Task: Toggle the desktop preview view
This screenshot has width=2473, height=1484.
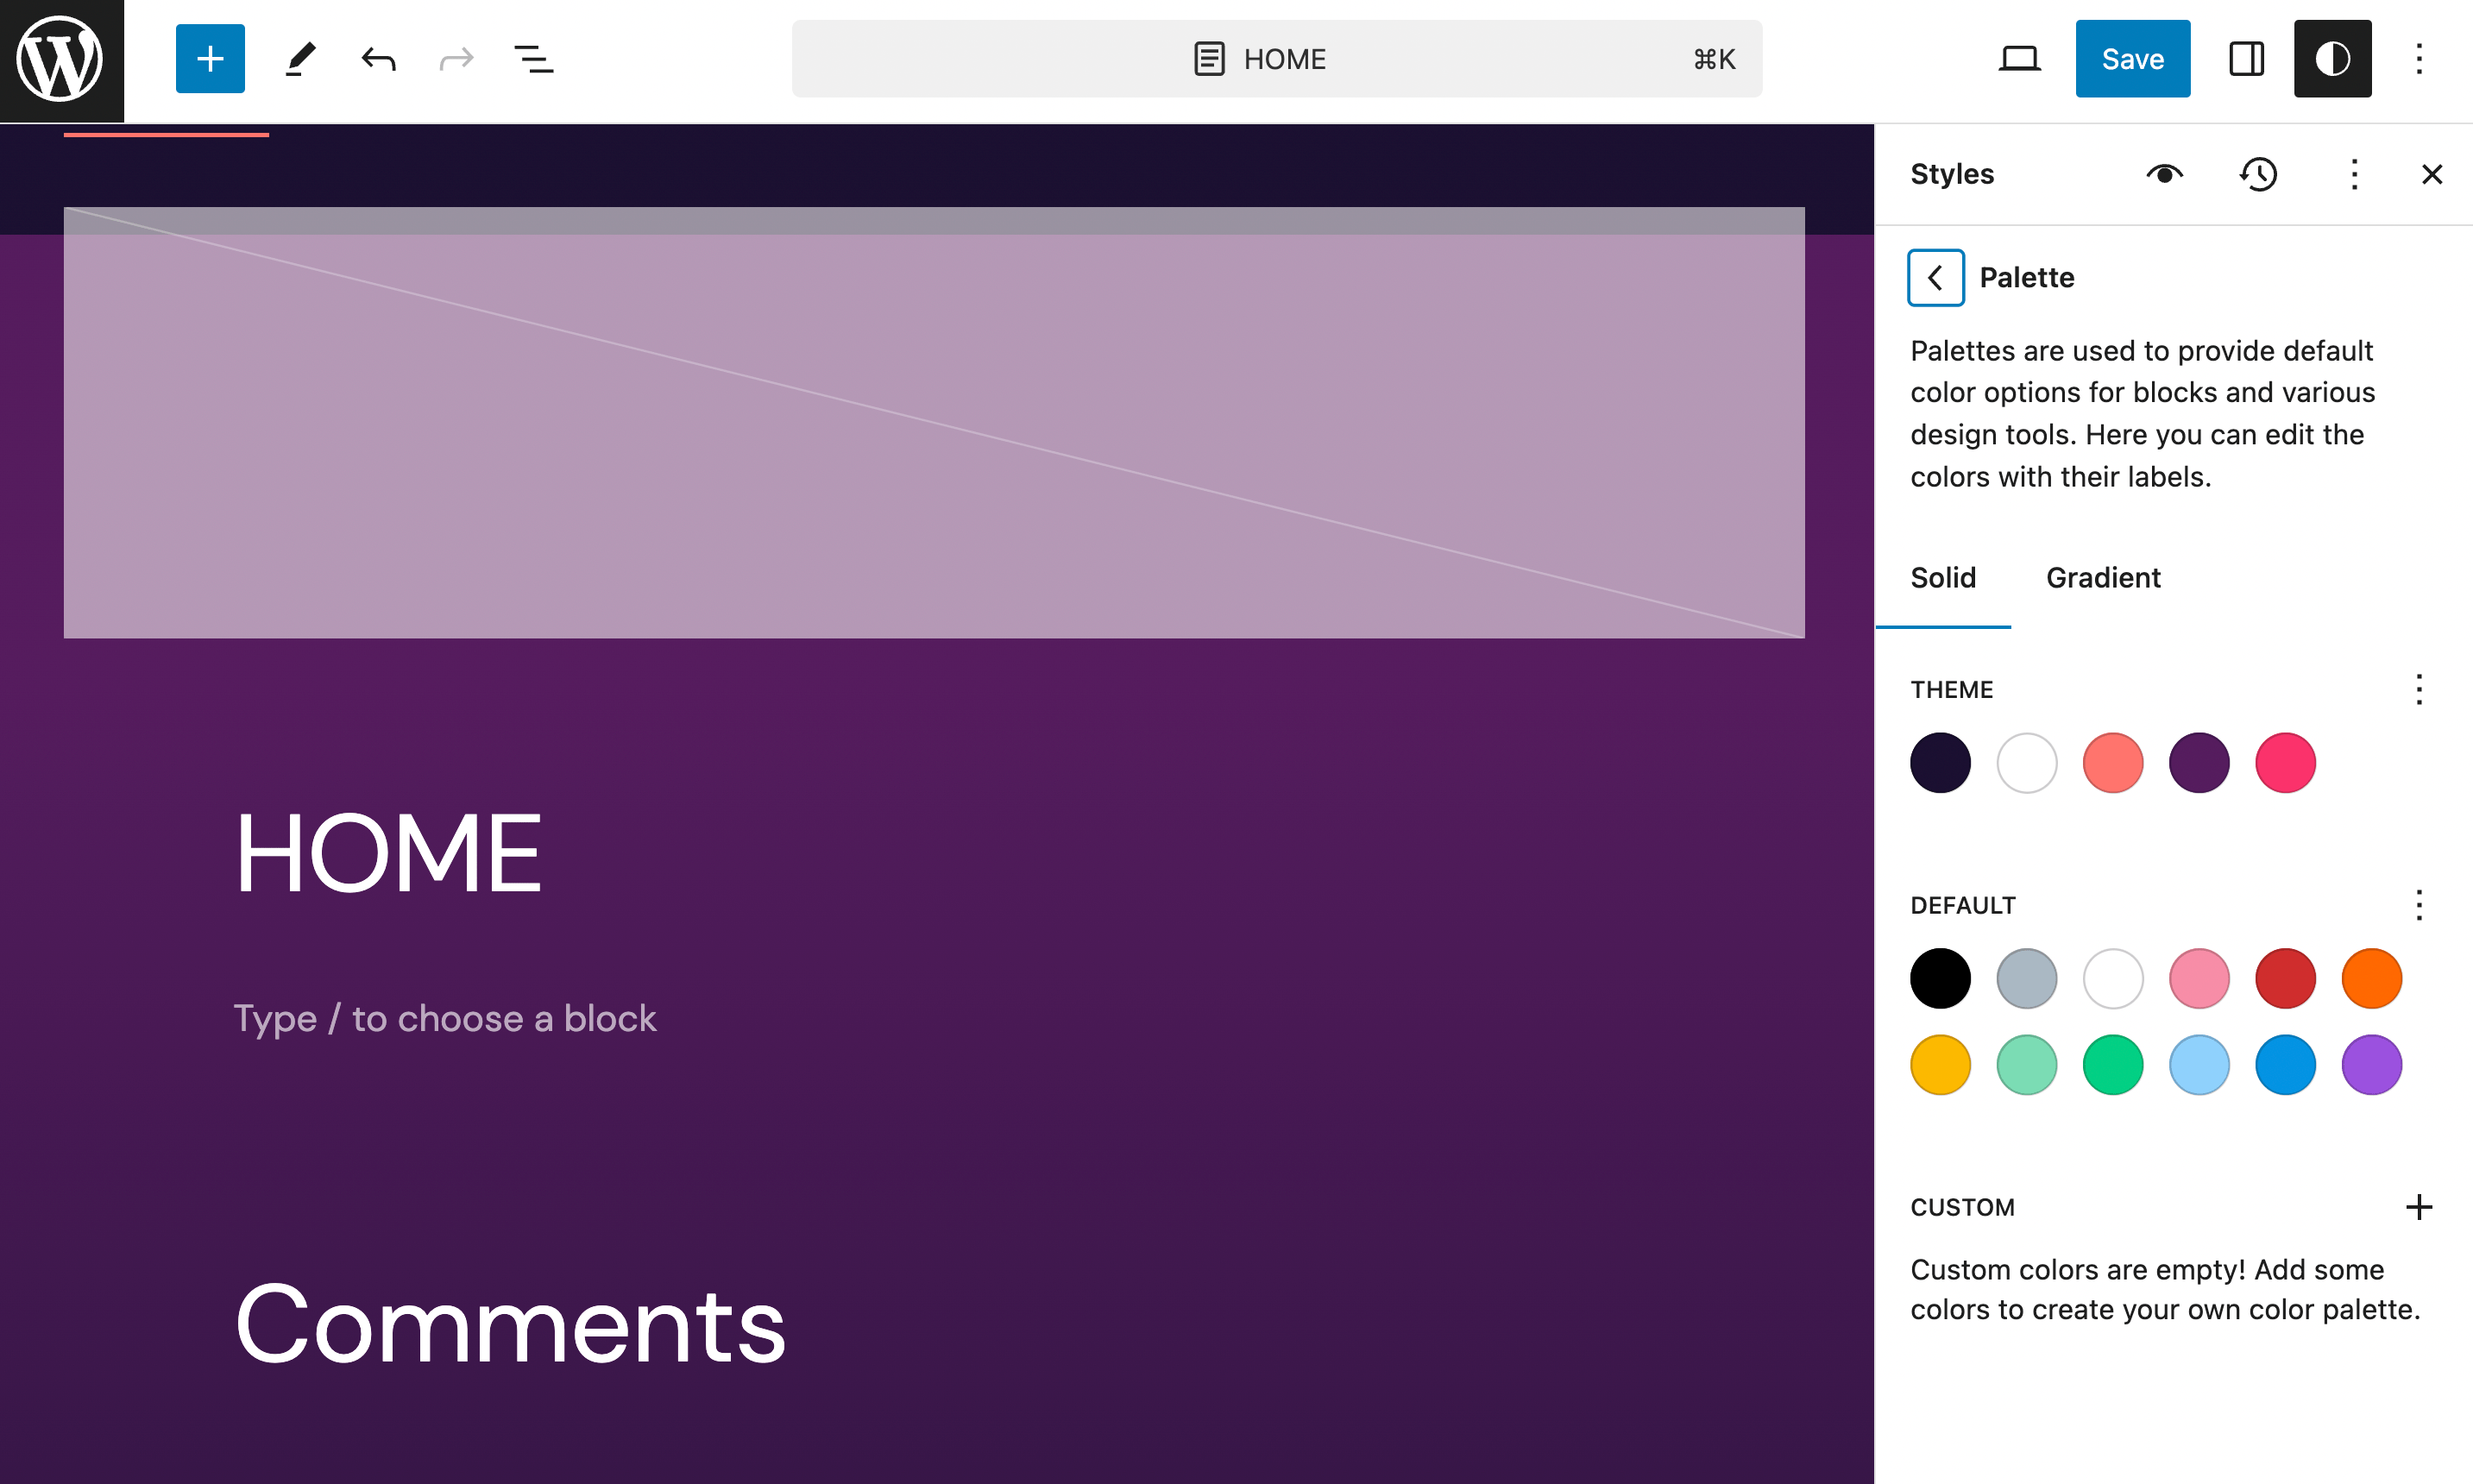Action: tap(2019, 58)
